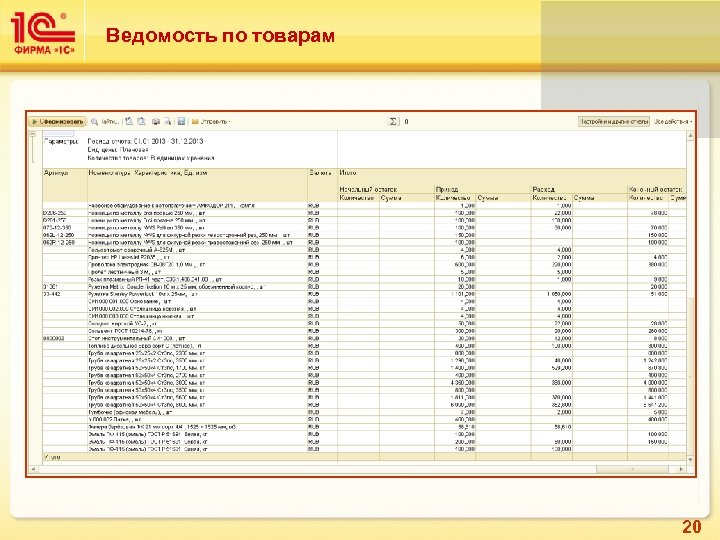Click horizontal scrollbar left arrow
Image resolution: width=720 pixels, height=540 pixels.
(33, 469)
